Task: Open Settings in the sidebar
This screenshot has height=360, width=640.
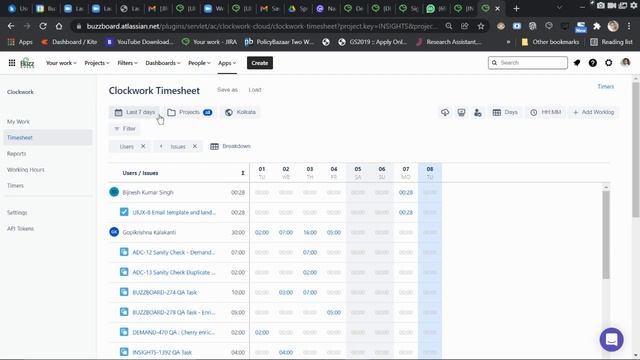Action: point(17,213)
